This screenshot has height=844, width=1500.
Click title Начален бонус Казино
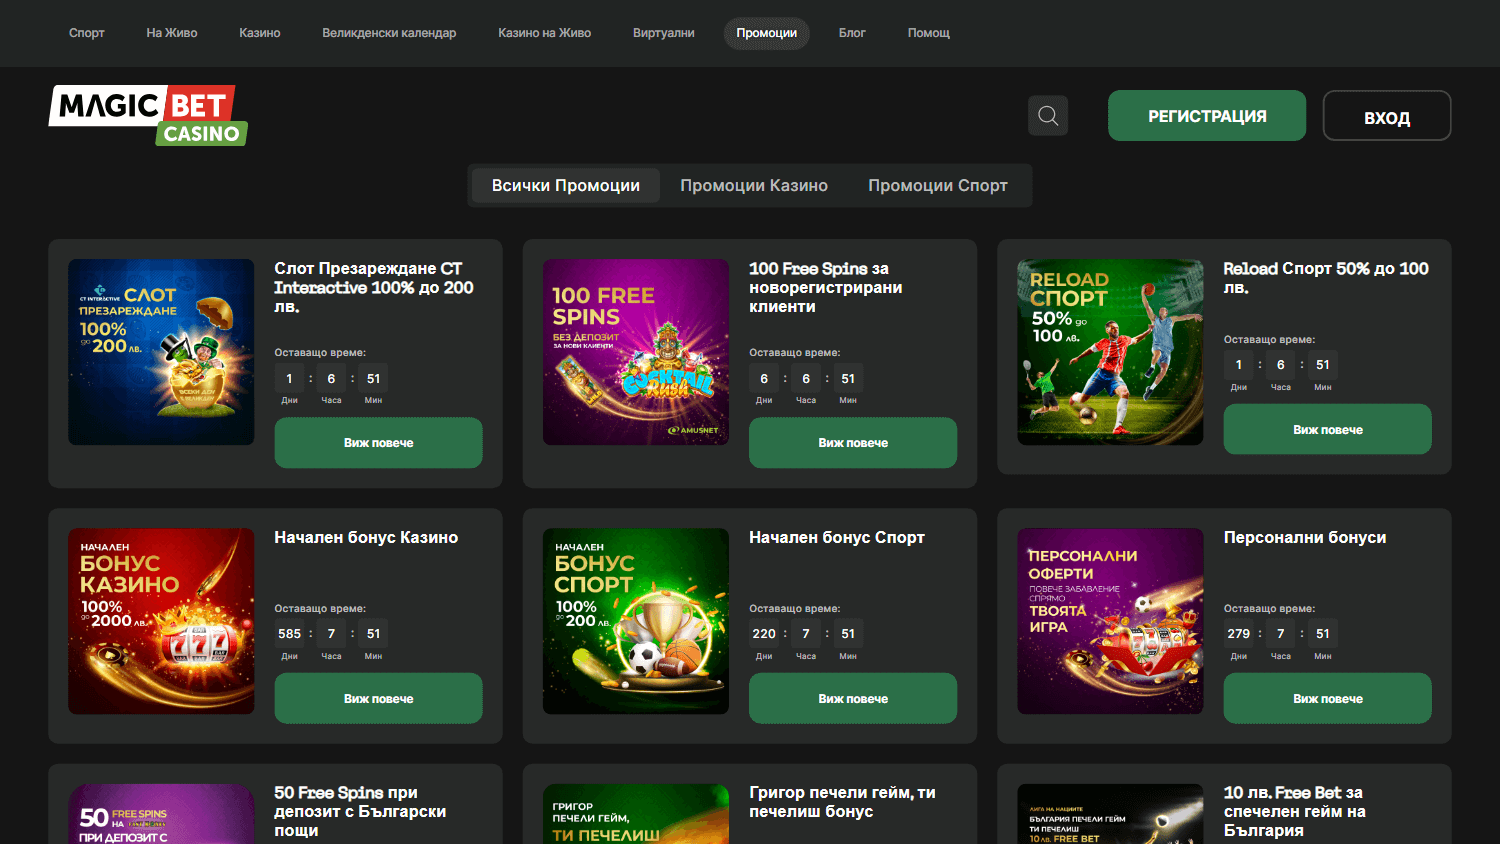coord(366,538)
